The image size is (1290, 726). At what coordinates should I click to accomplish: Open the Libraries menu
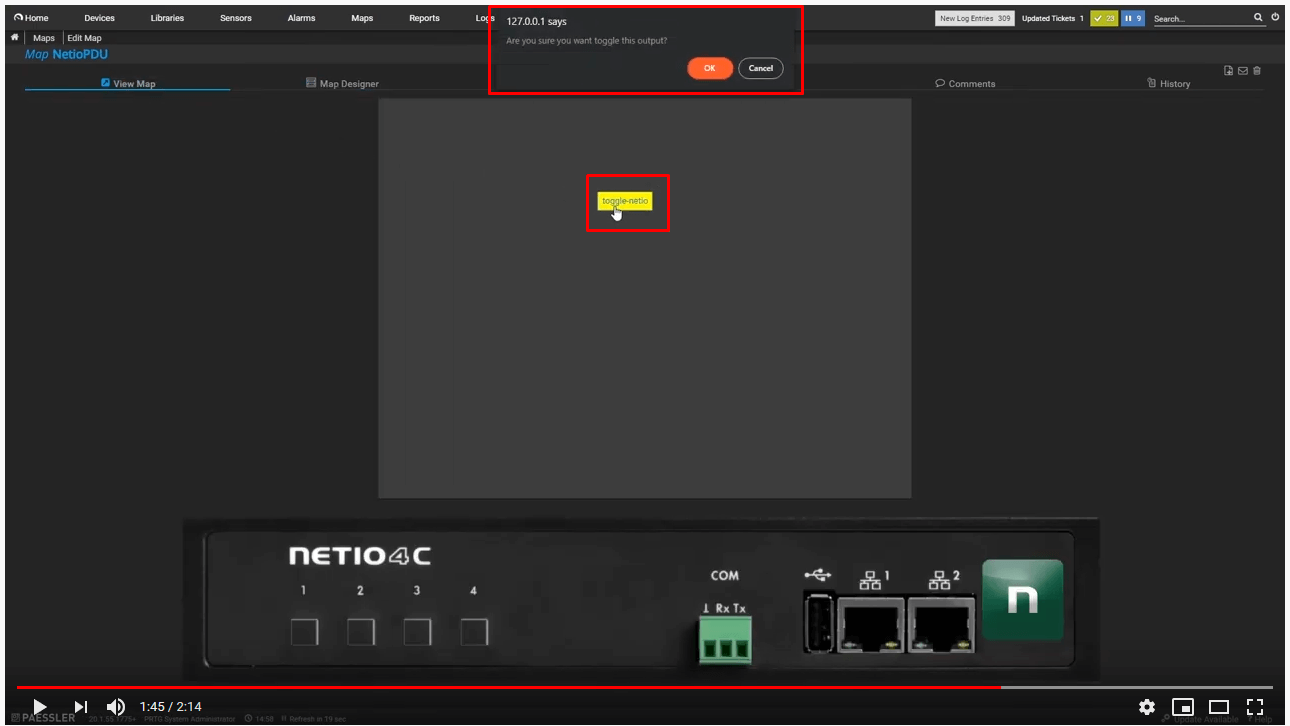tap(167, 18)
